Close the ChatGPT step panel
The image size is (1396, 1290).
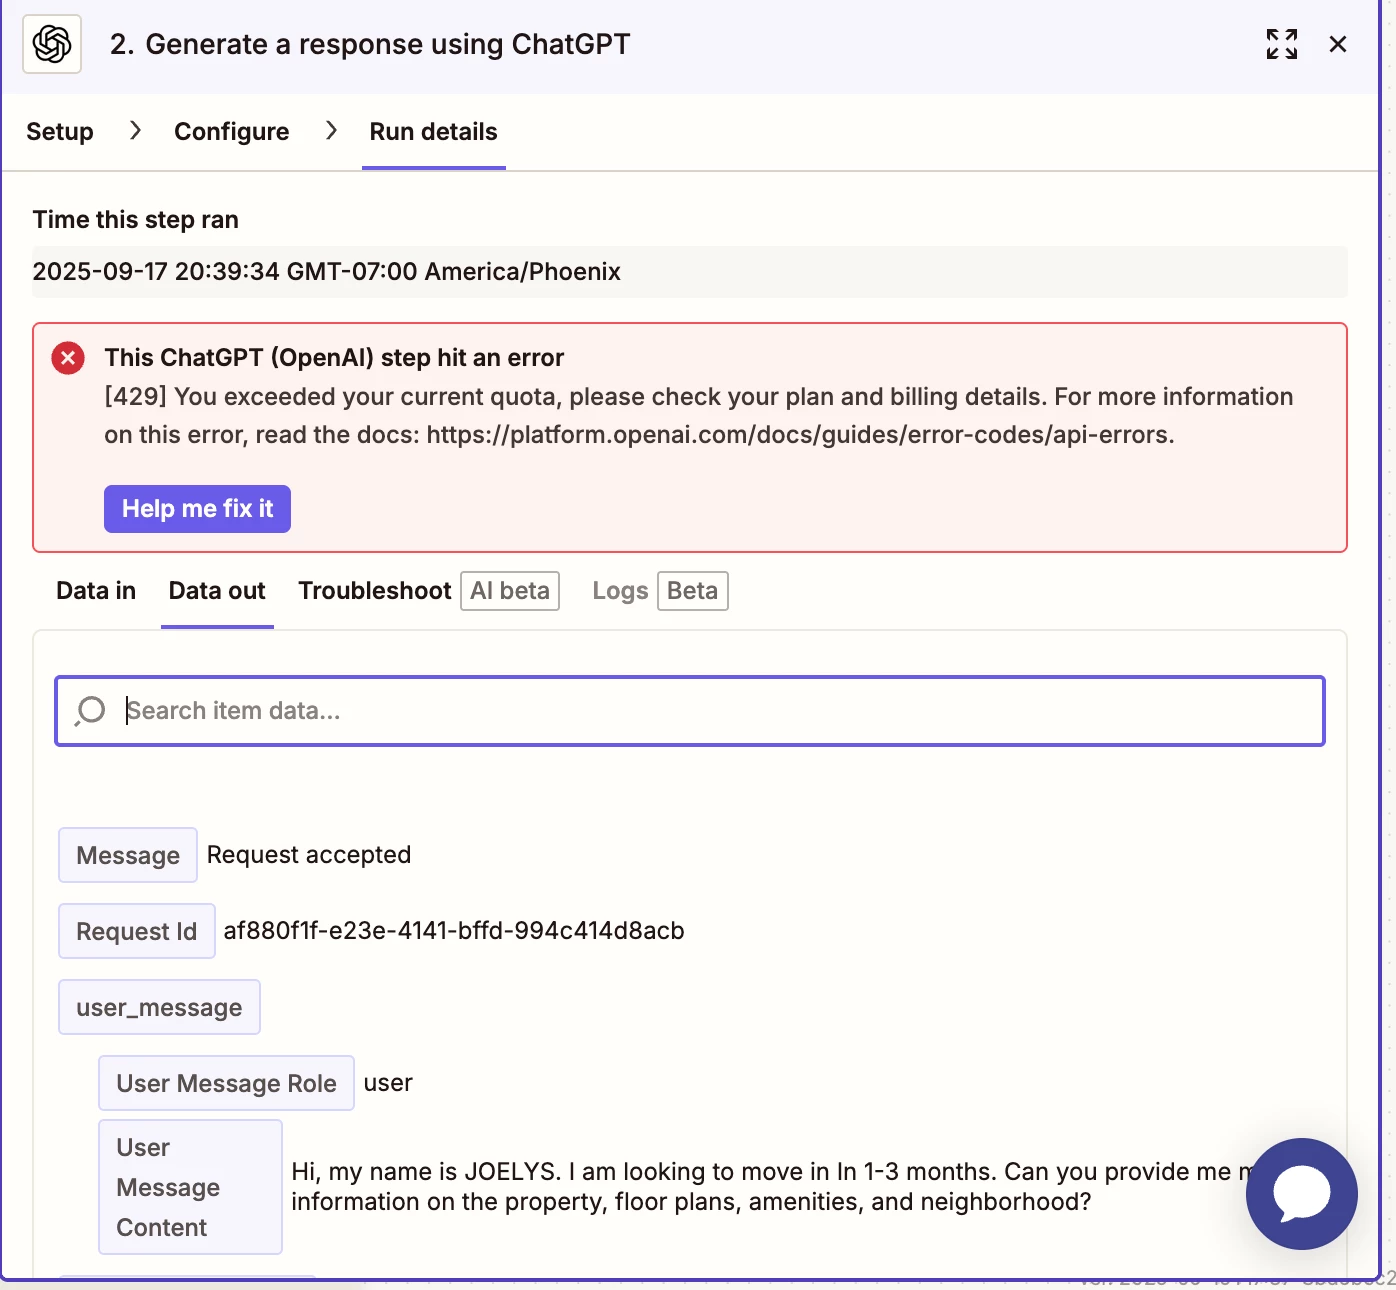(1338, 44)
